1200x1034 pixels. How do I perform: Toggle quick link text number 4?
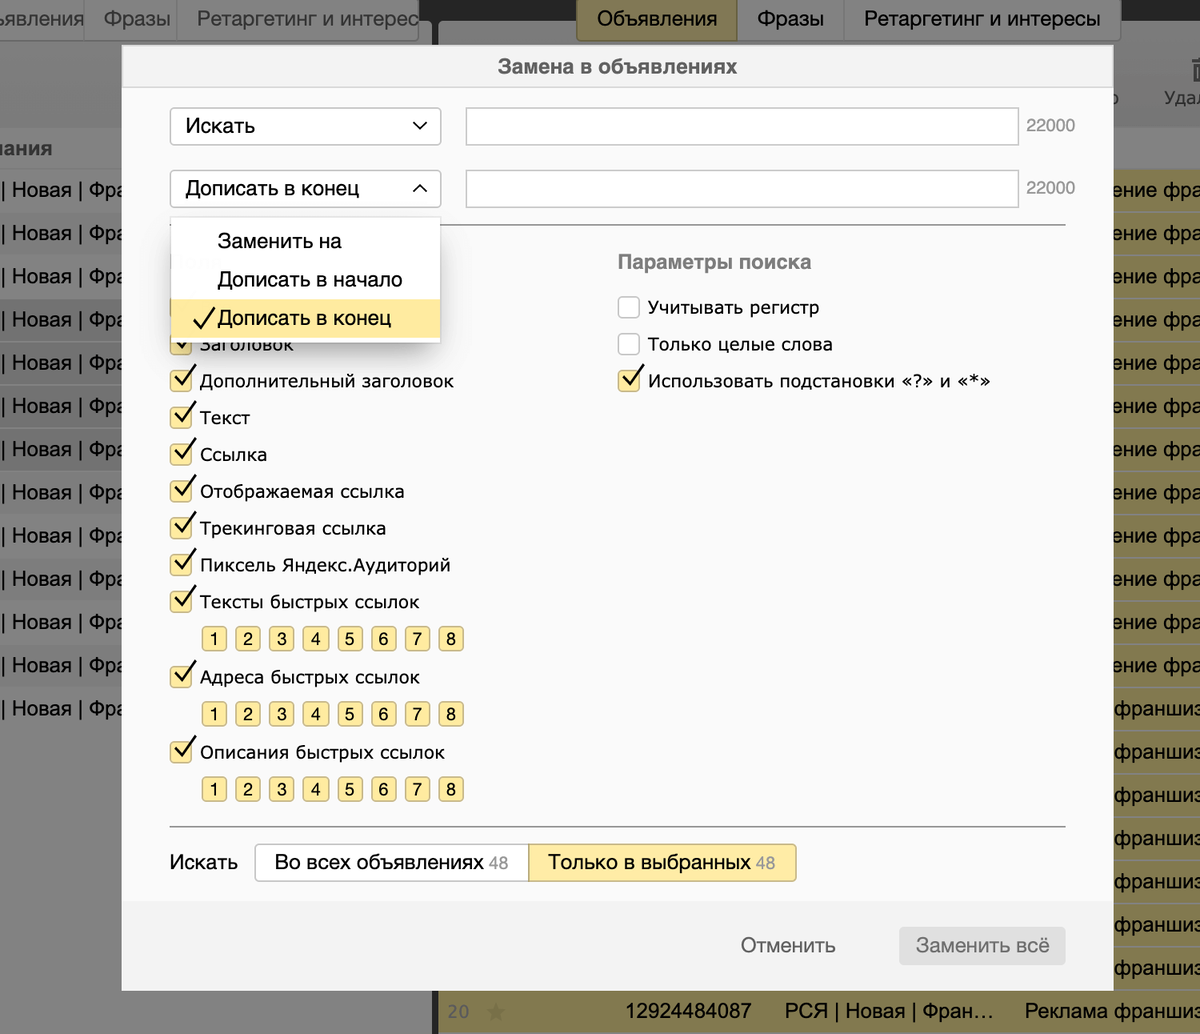click(316, 639)
